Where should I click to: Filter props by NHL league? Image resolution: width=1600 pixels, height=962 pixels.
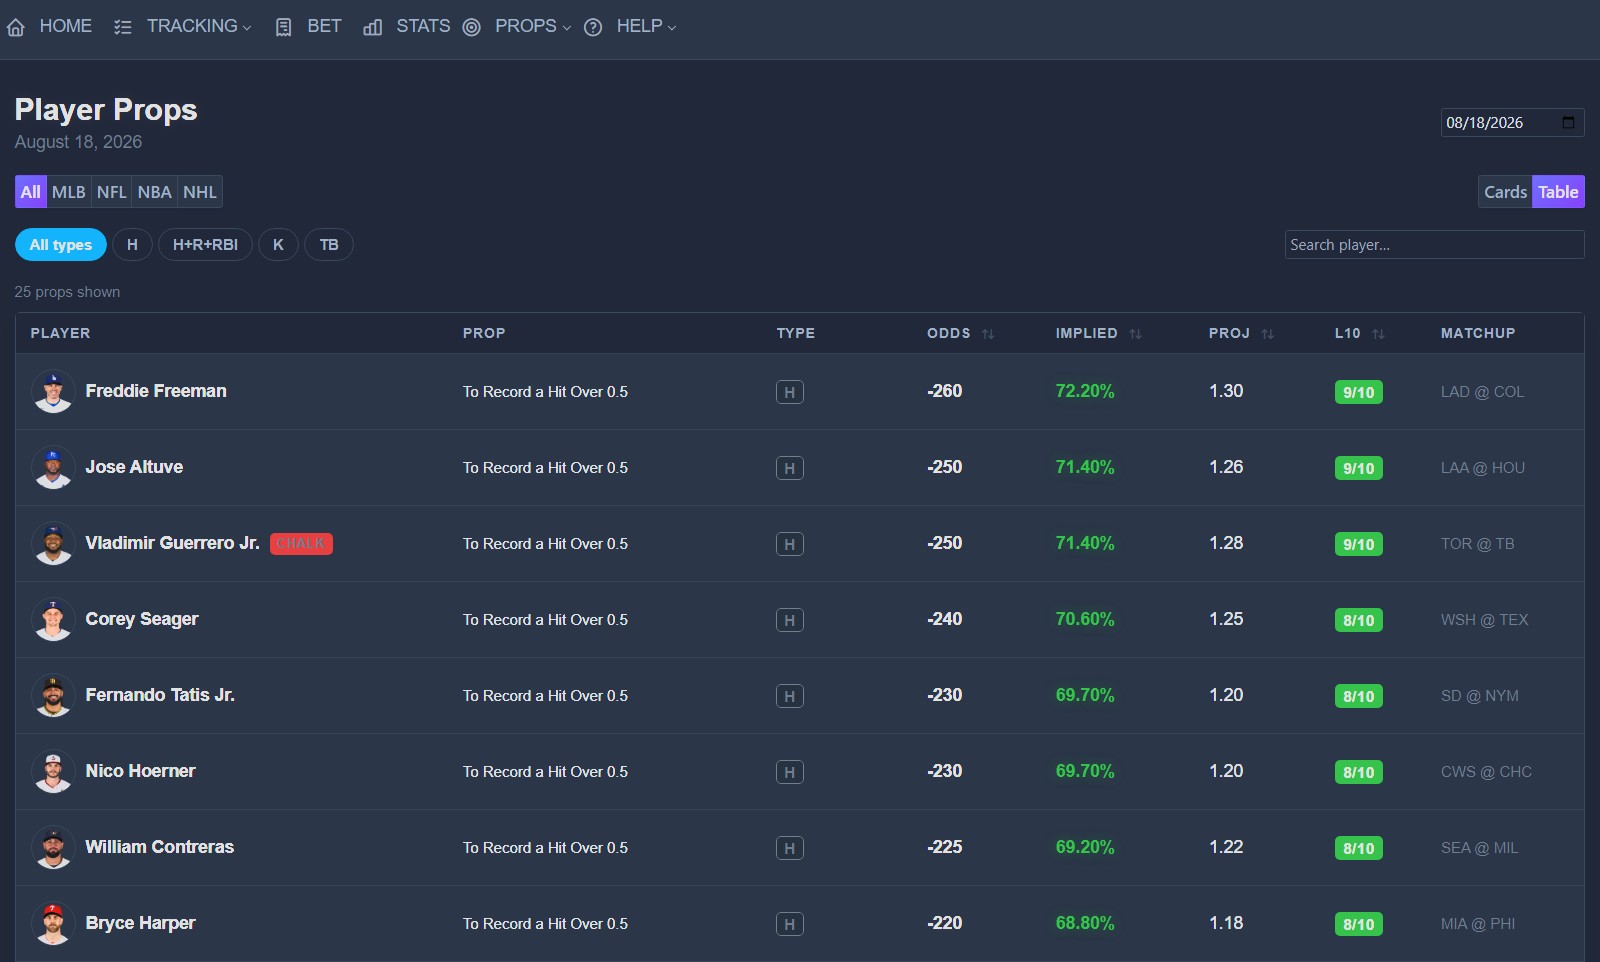pyautogui.click(x=200, y=192)
